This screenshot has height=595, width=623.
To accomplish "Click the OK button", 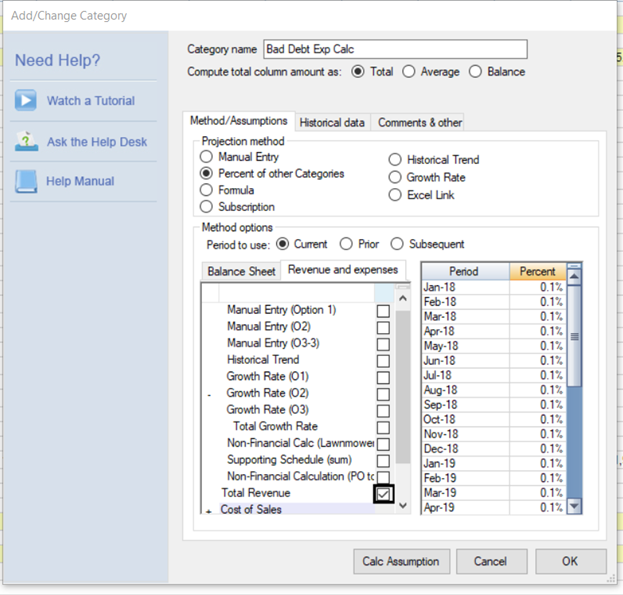I will (570, 561).
